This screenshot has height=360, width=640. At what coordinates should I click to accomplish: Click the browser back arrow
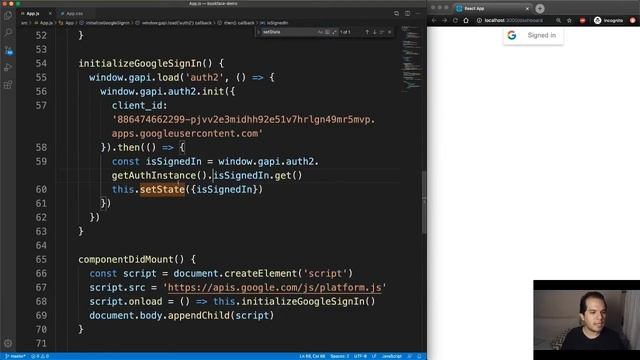(x=434, y=20)
